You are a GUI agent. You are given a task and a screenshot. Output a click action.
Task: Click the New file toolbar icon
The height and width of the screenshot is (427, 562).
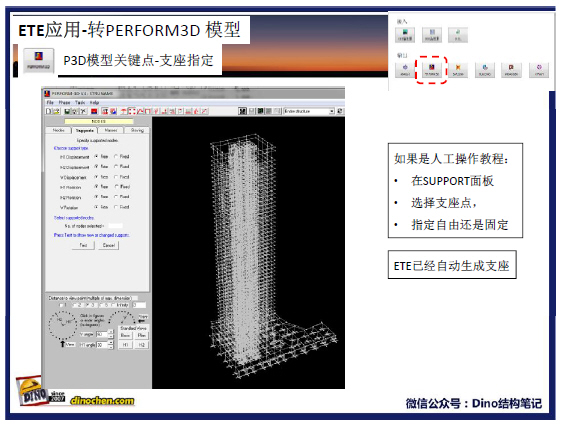(48, 112)
